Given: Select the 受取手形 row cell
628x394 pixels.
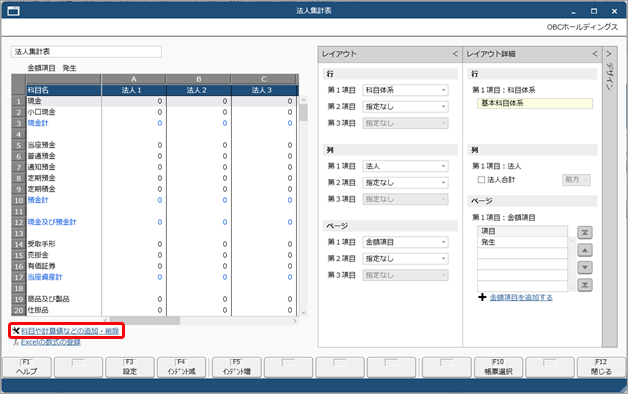Looking at the screenshot, I should pos(64,244).
